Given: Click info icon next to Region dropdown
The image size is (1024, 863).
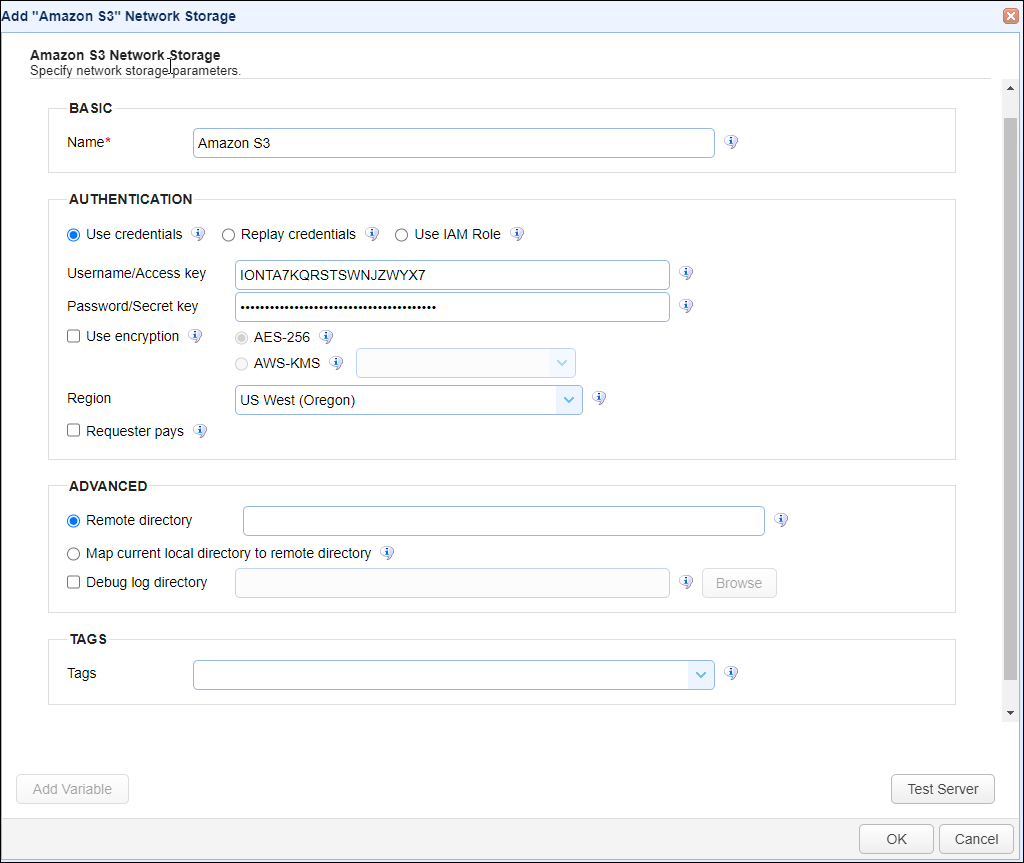Looking at the screenshot, I should pos(599,398).
